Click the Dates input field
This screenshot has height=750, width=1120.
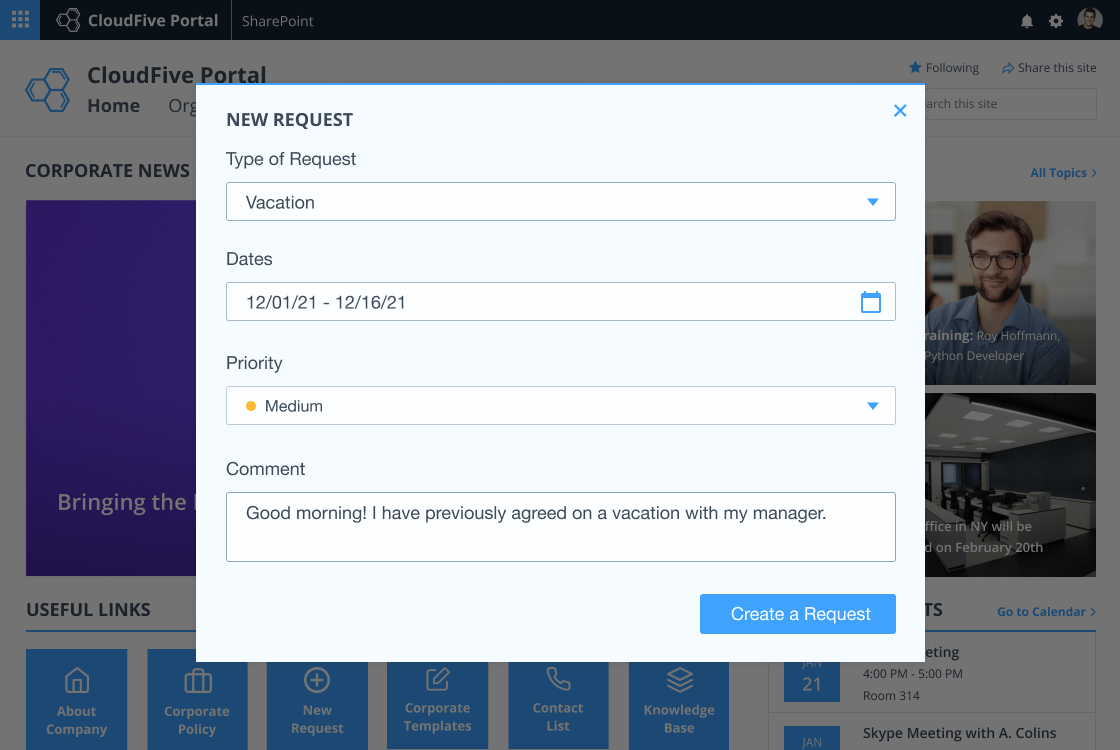click(x=540, y=302)
